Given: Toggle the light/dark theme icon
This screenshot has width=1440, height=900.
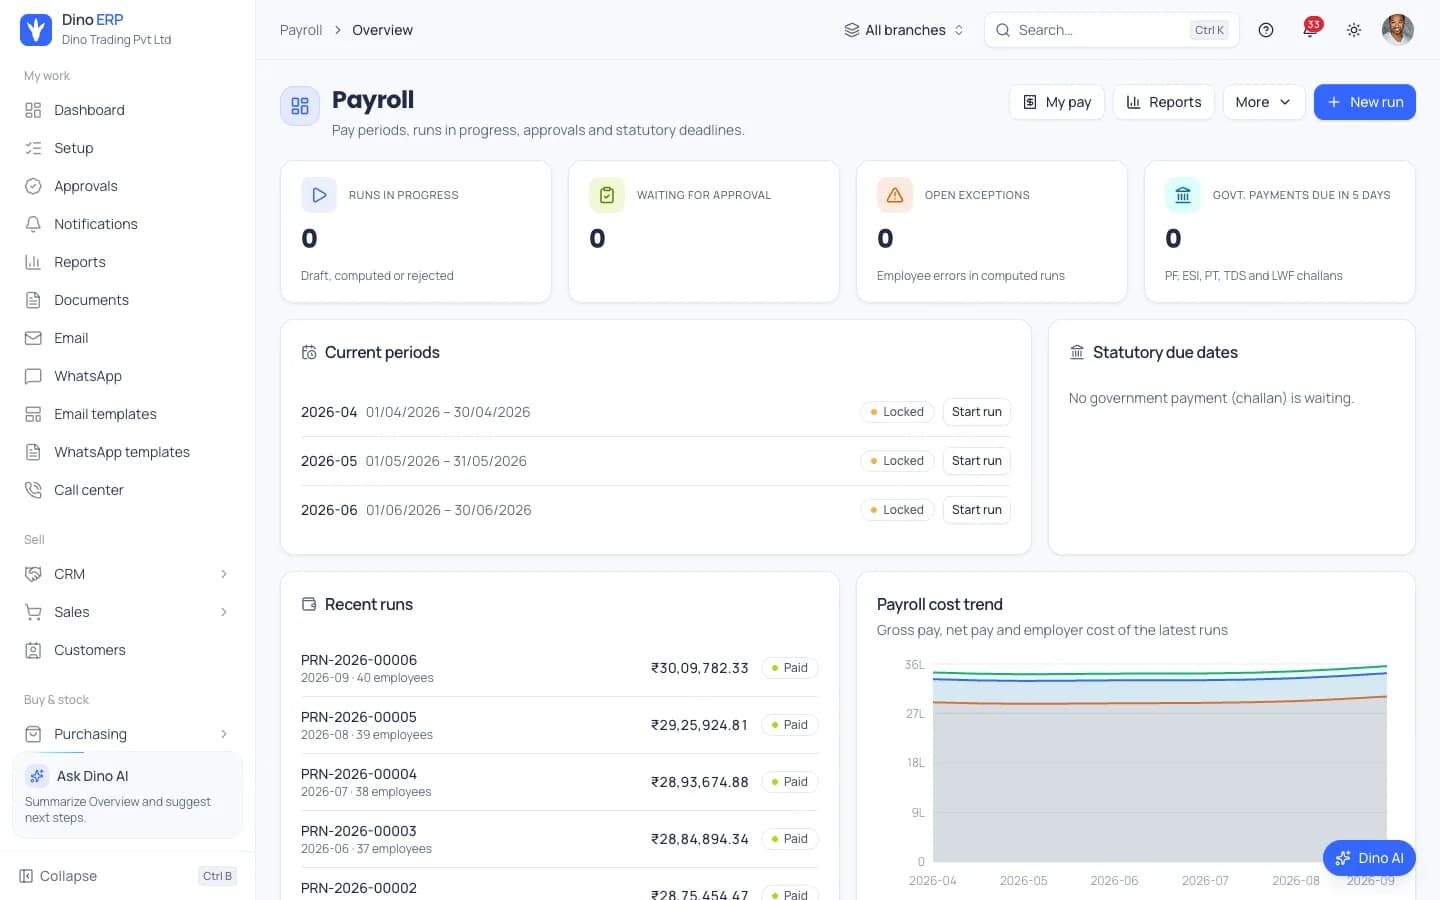Looking at the screenshot, I should [1354, 30].
